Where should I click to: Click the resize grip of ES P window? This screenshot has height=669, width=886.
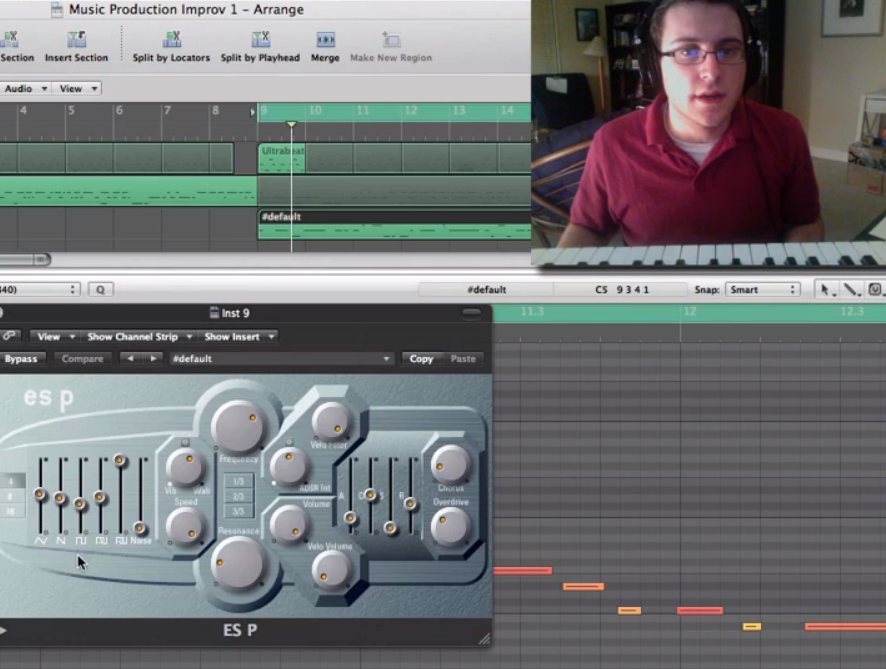484,639
